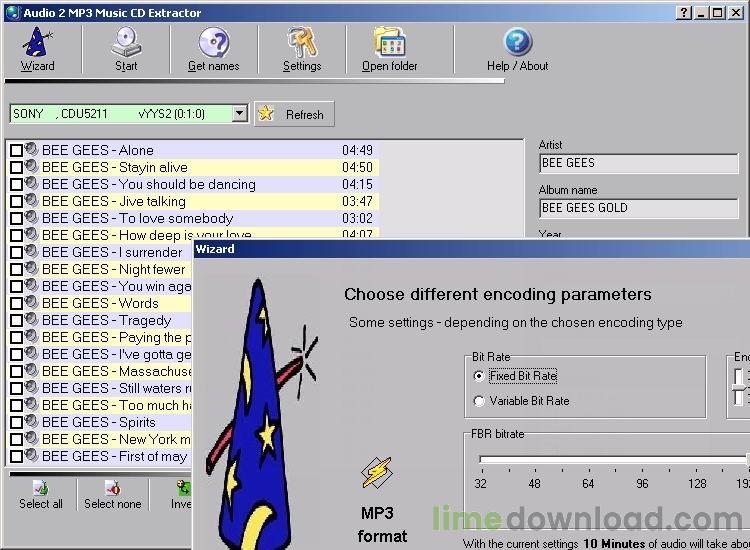
Task: Click the Artist text field
Action: point(638,163)
